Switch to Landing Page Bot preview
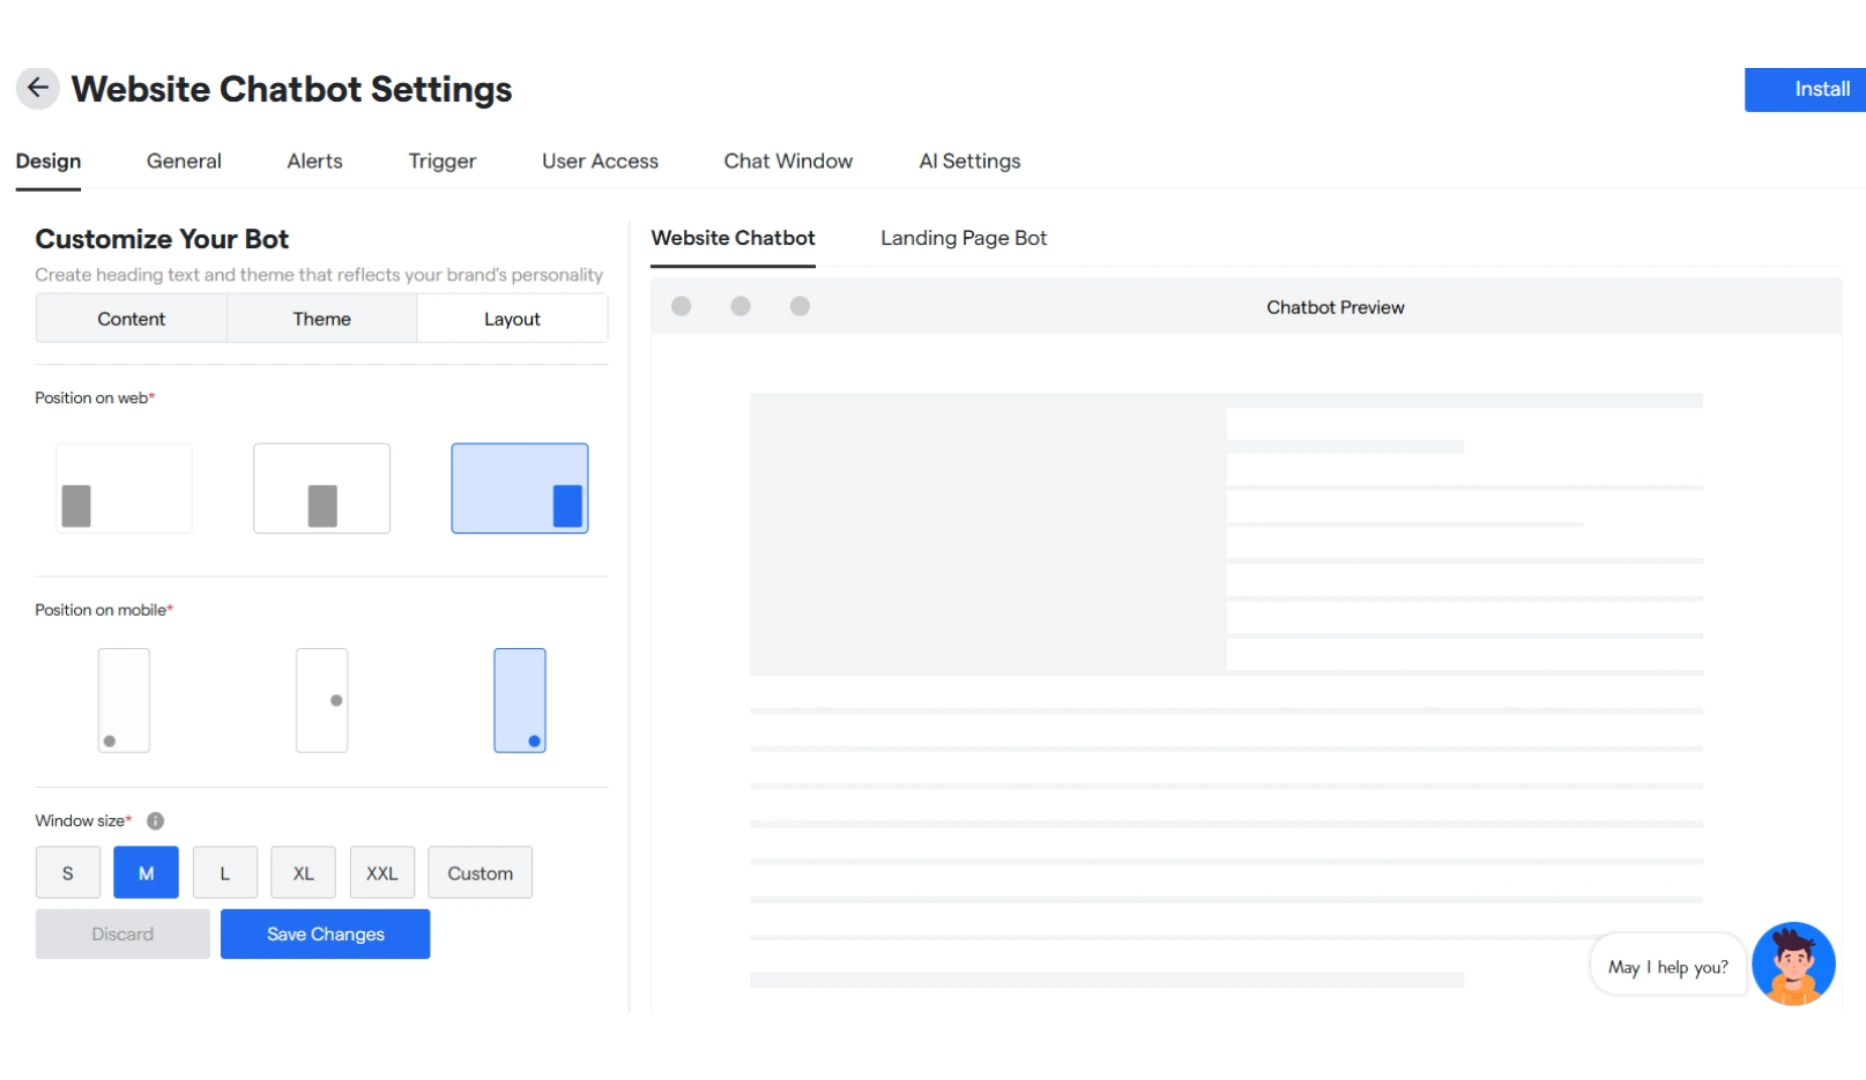1866x1080 pixels. click(964, 238)
